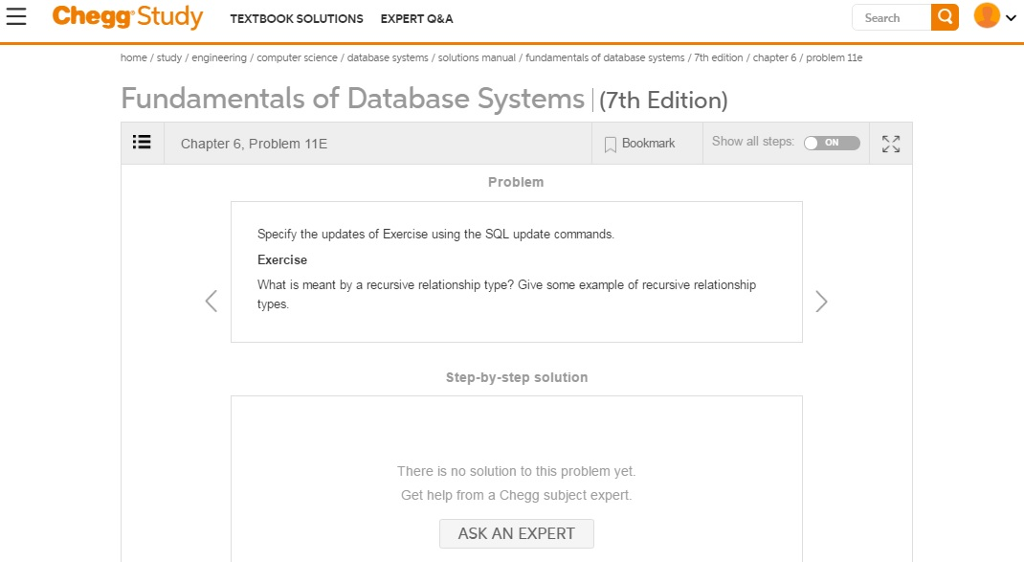1024x562 pixels.
Task: Click the problem 11e breadcrumb
Action: click(x=834, y=57)
